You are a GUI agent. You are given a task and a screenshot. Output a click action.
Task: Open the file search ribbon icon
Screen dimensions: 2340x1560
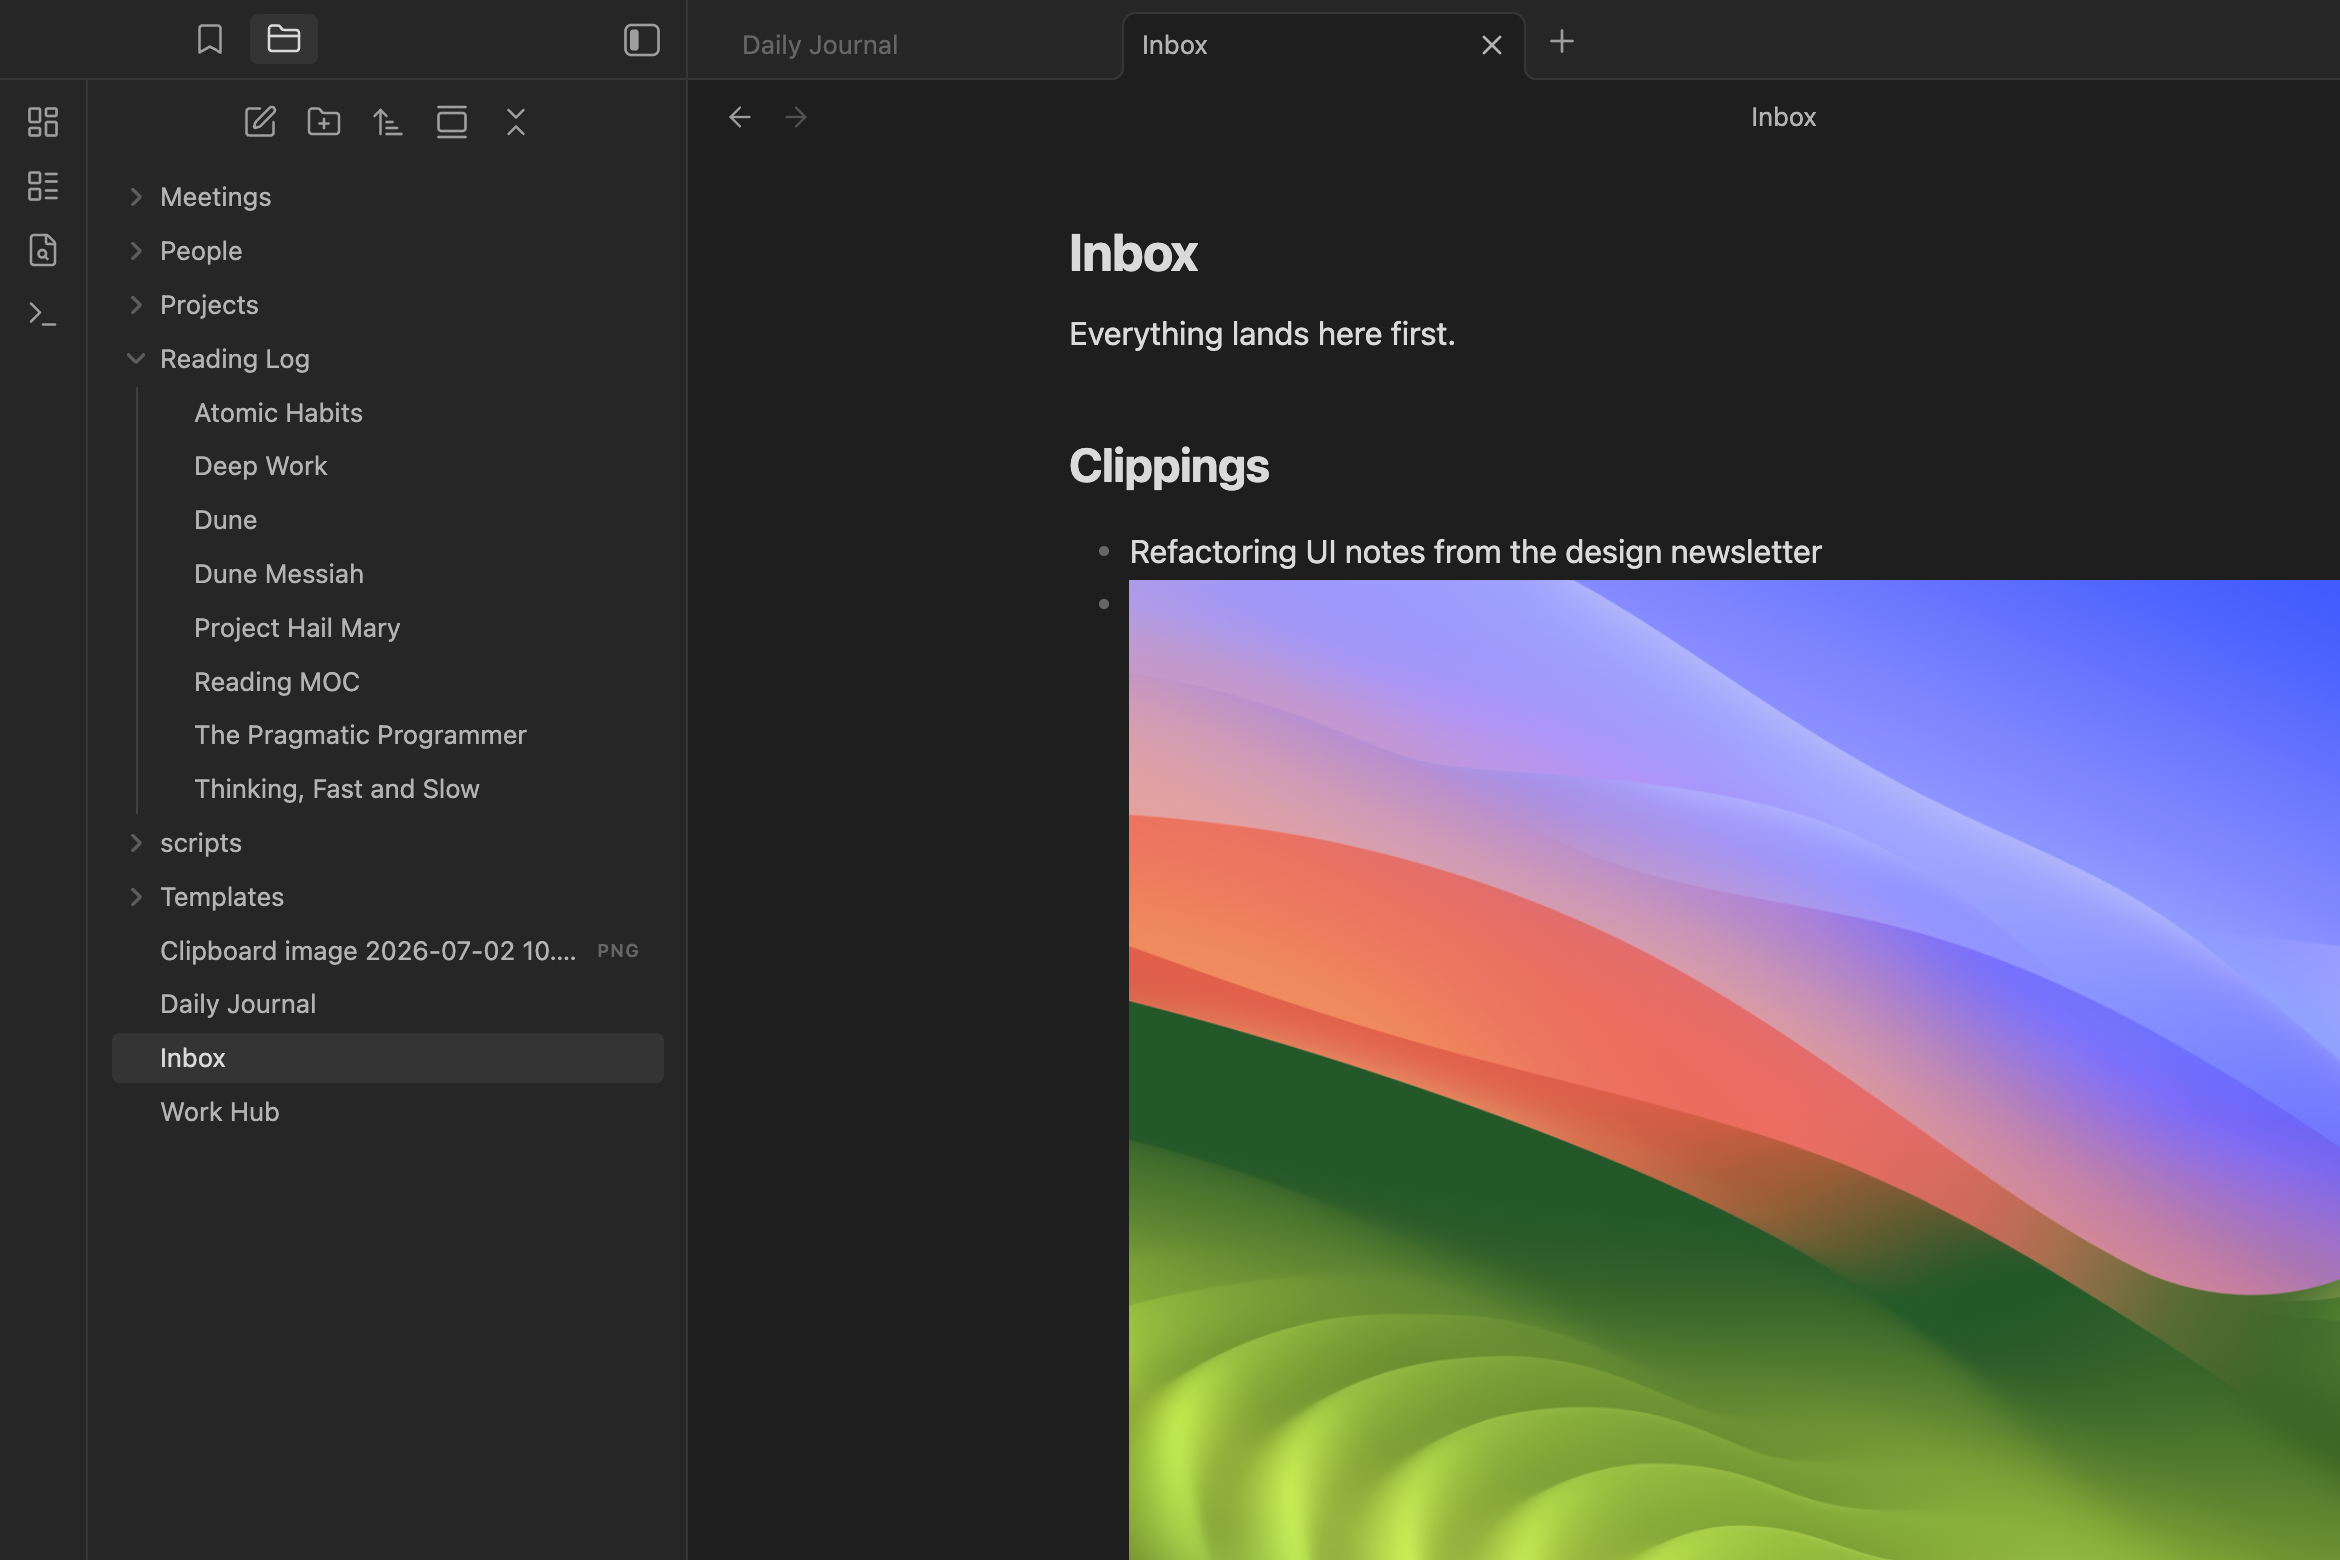(43, 250)
